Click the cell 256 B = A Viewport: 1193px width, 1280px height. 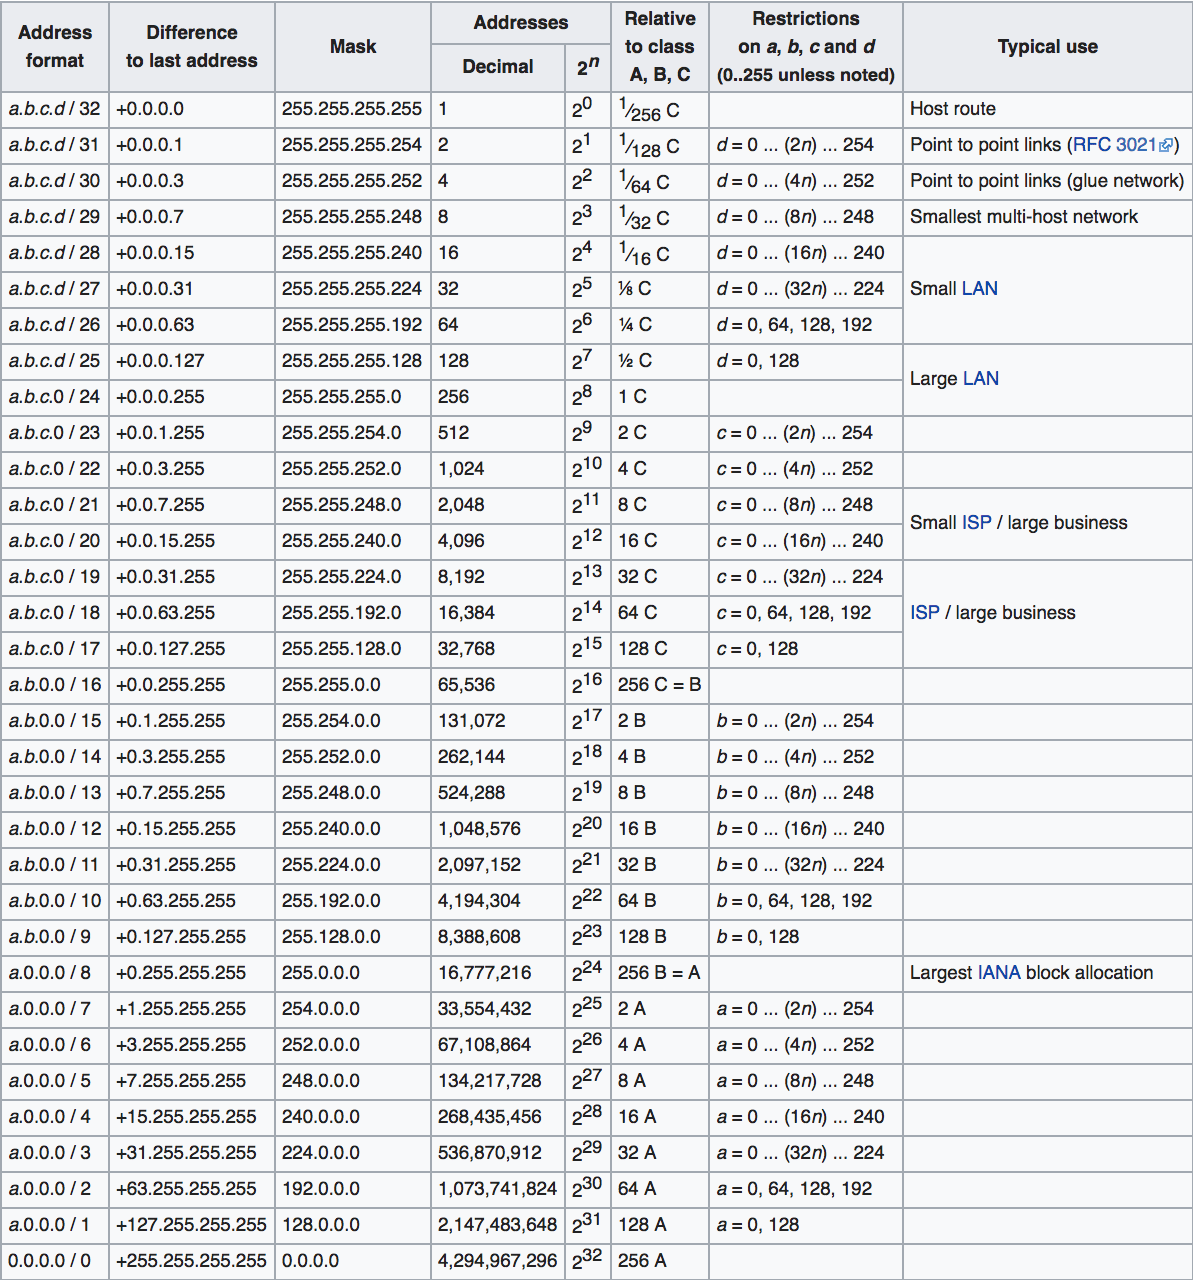click(660, 973)
